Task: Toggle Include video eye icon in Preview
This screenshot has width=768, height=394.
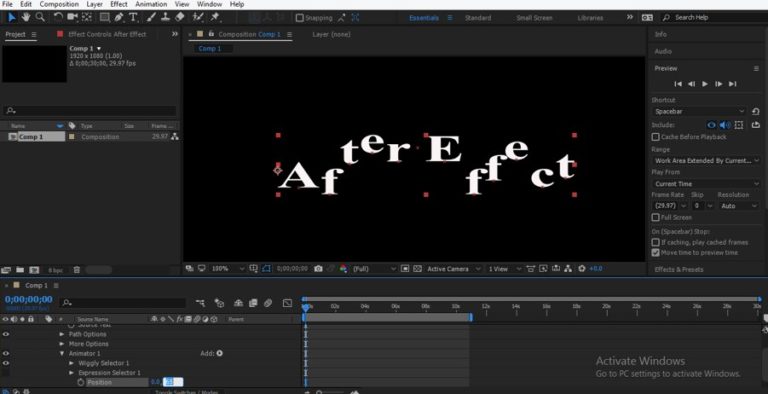Action: pyautogui.click(x=711, y=125)
